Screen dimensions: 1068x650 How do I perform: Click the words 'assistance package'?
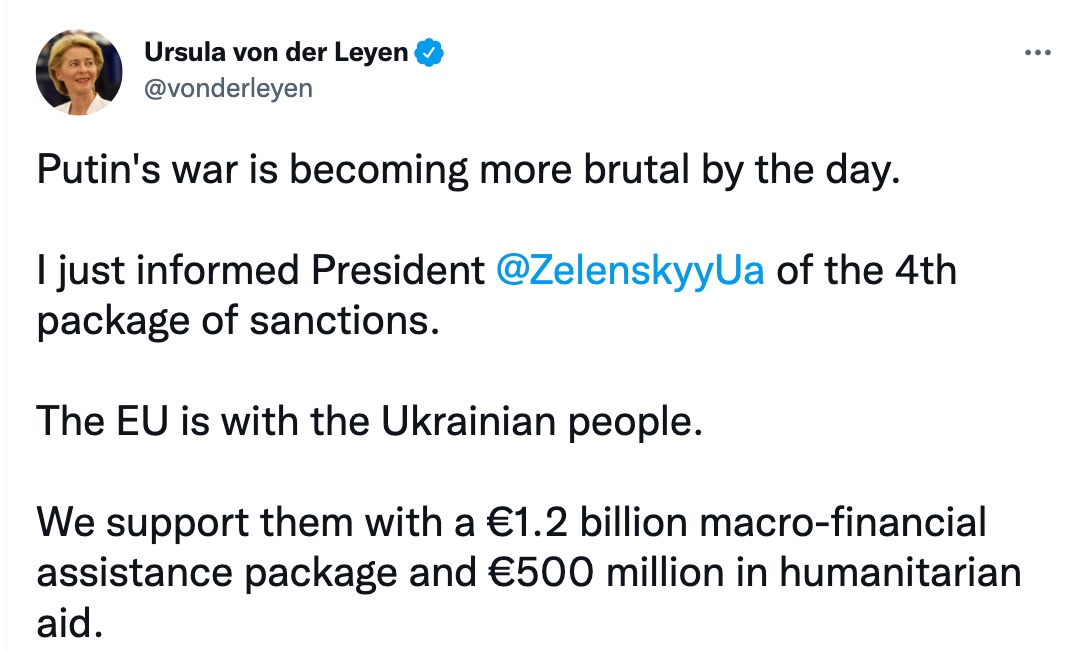[x=217, y=573]
